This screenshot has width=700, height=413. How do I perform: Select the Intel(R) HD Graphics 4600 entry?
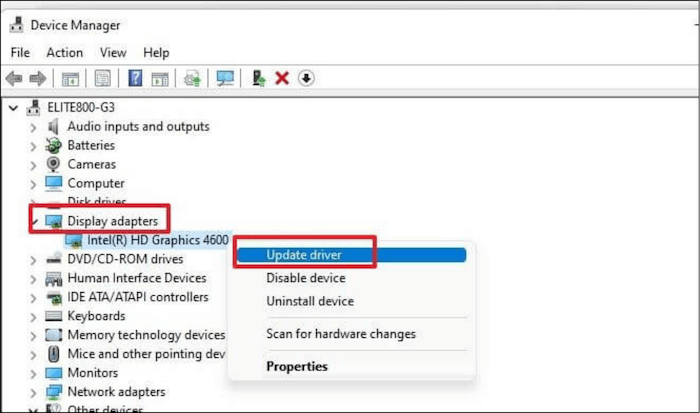[x=158, y=240]
